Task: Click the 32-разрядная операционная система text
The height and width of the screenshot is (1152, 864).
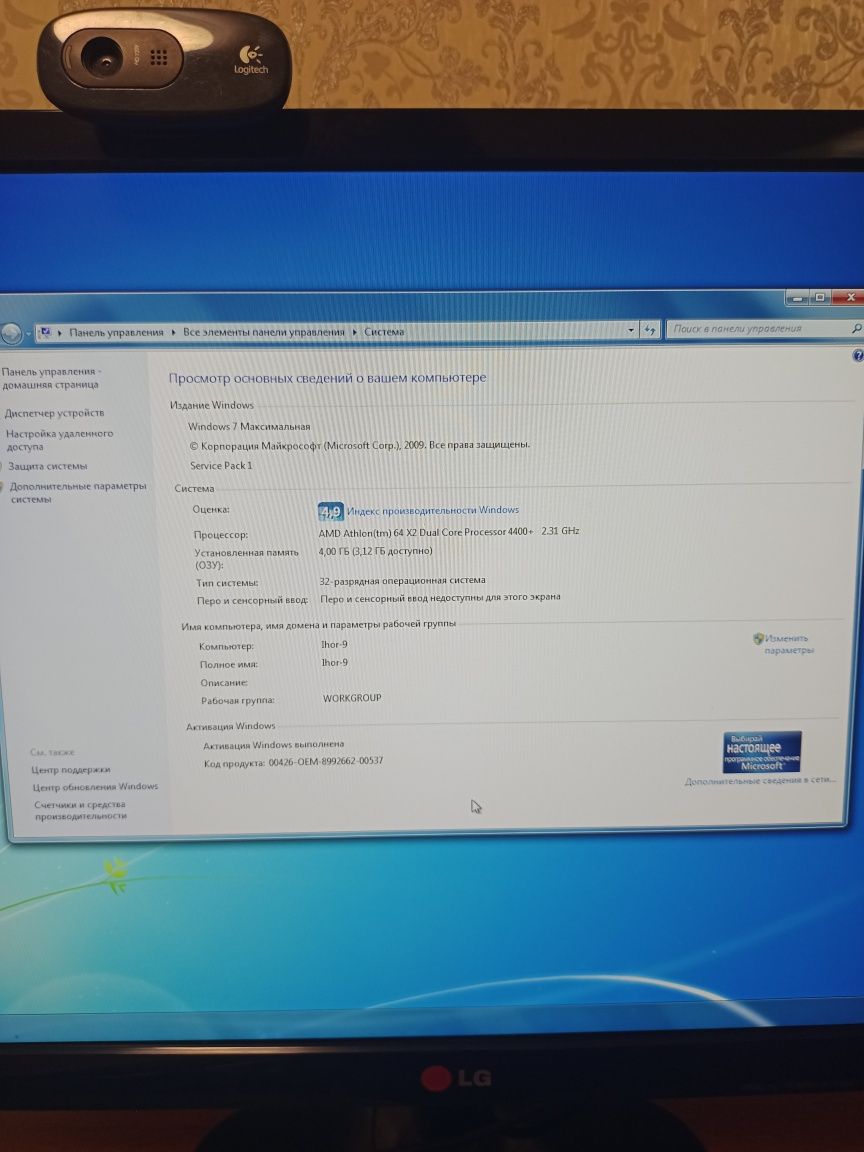Action: tap(403, 580)
